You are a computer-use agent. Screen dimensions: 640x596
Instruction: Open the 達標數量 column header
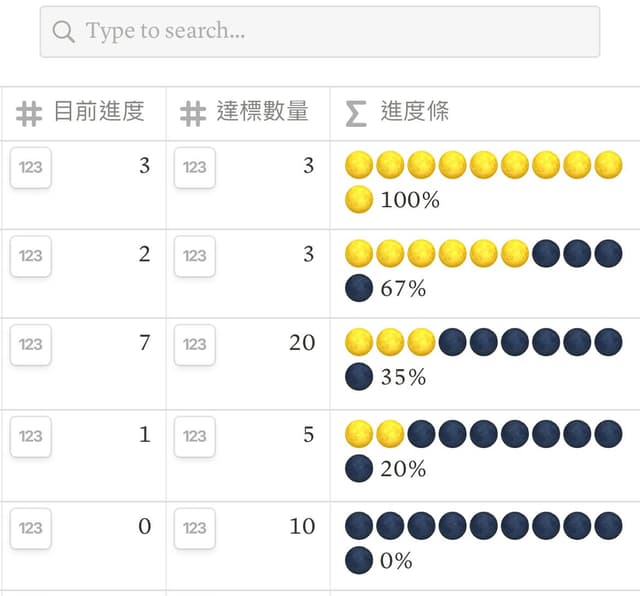point(248,113)
